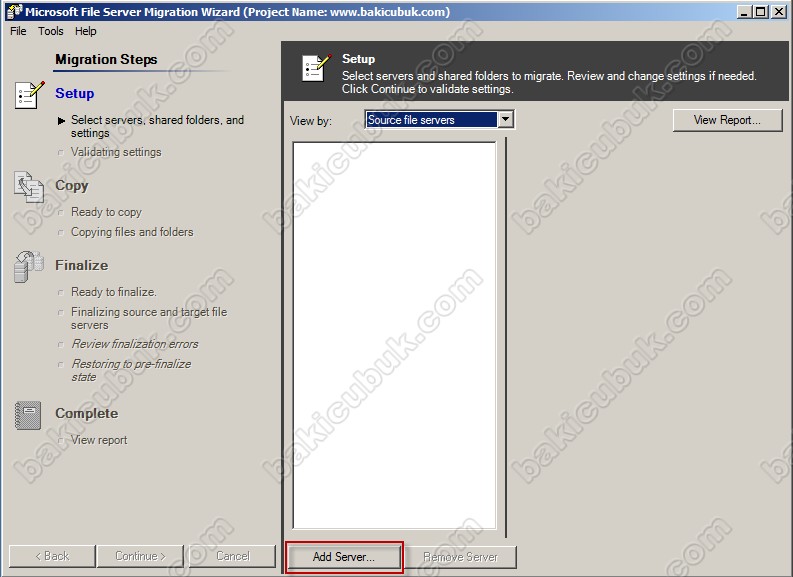Maximize the Migration Wizard window

tap(760, 12)
